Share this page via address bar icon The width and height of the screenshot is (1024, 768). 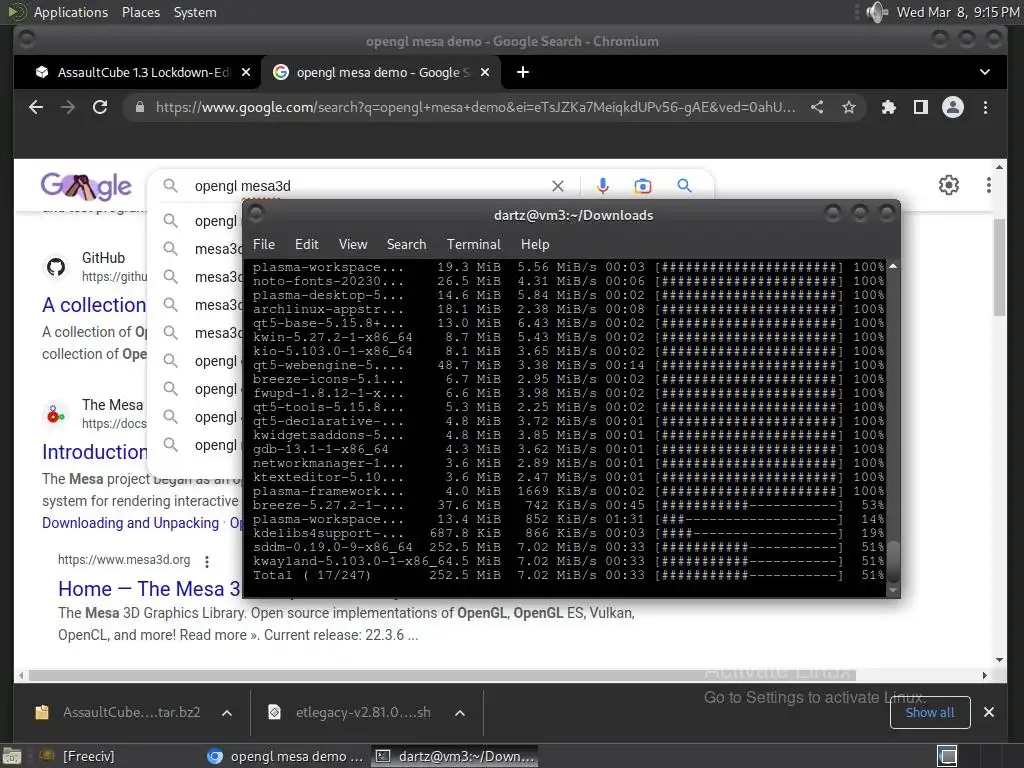[817, 107]
